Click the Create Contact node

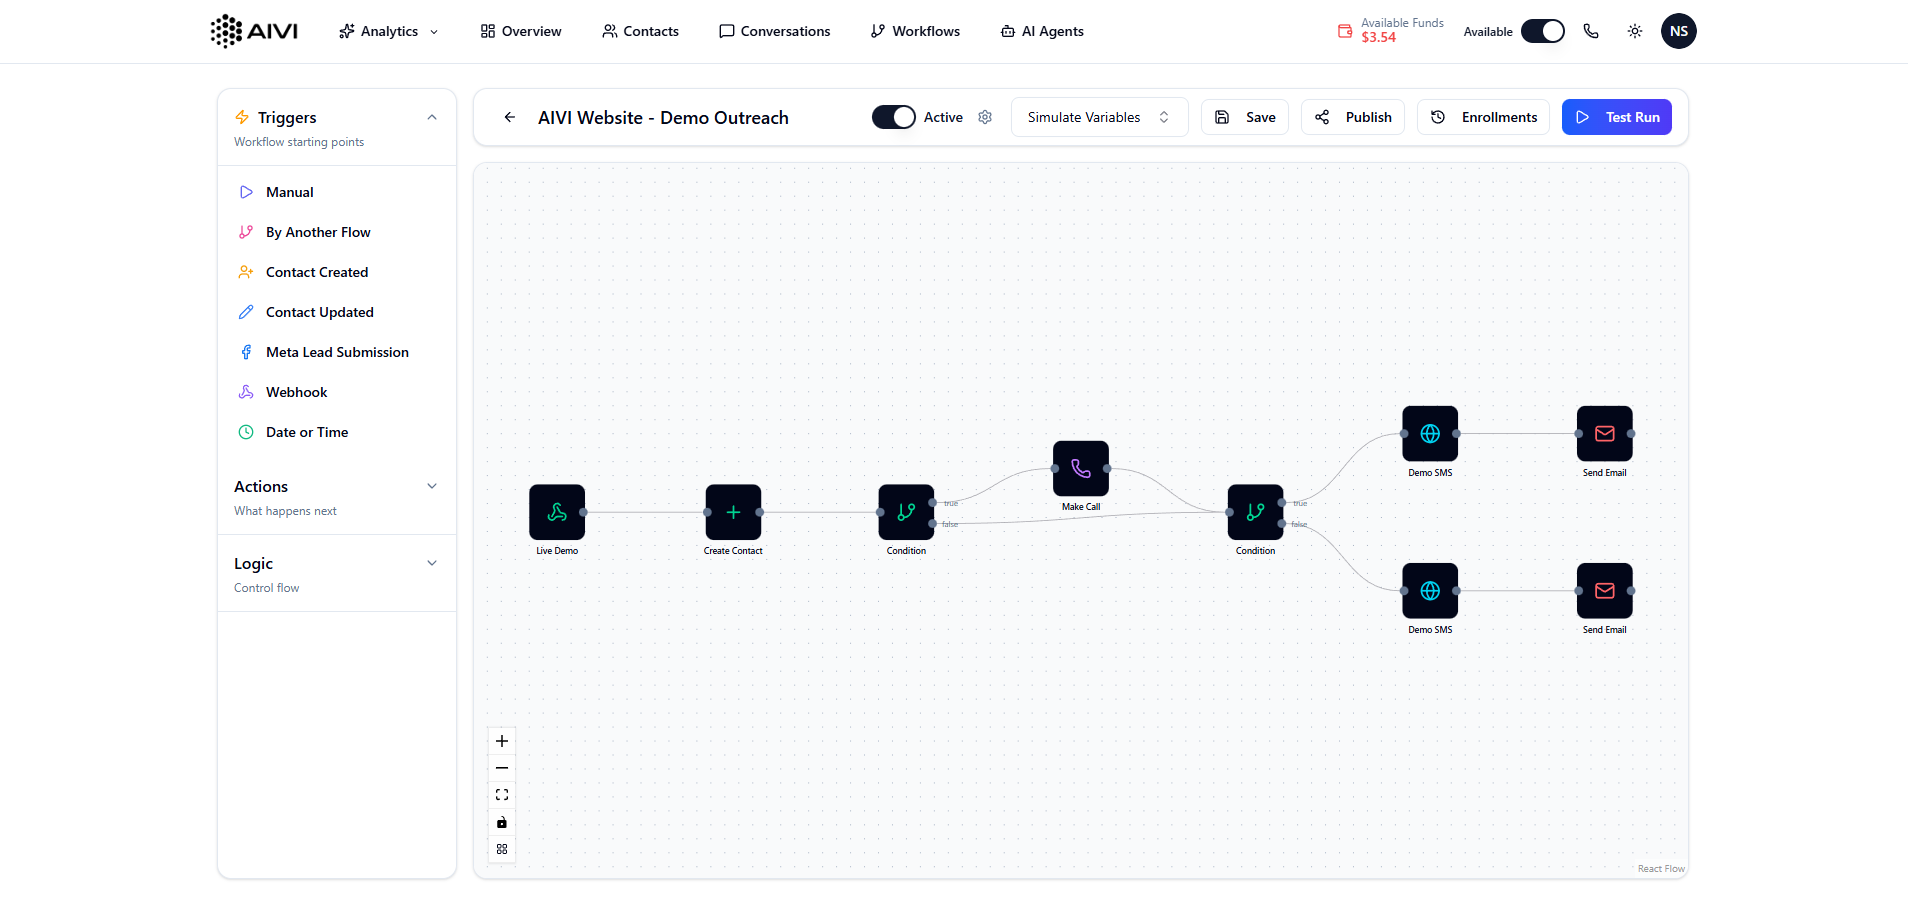click(x=733, y=512)
